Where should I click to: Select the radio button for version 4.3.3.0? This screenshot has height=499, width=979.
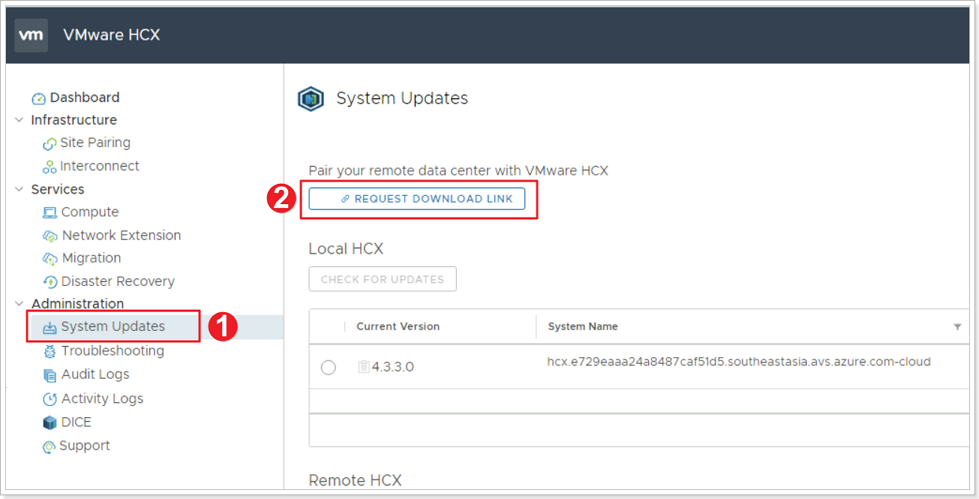(328, 367)
